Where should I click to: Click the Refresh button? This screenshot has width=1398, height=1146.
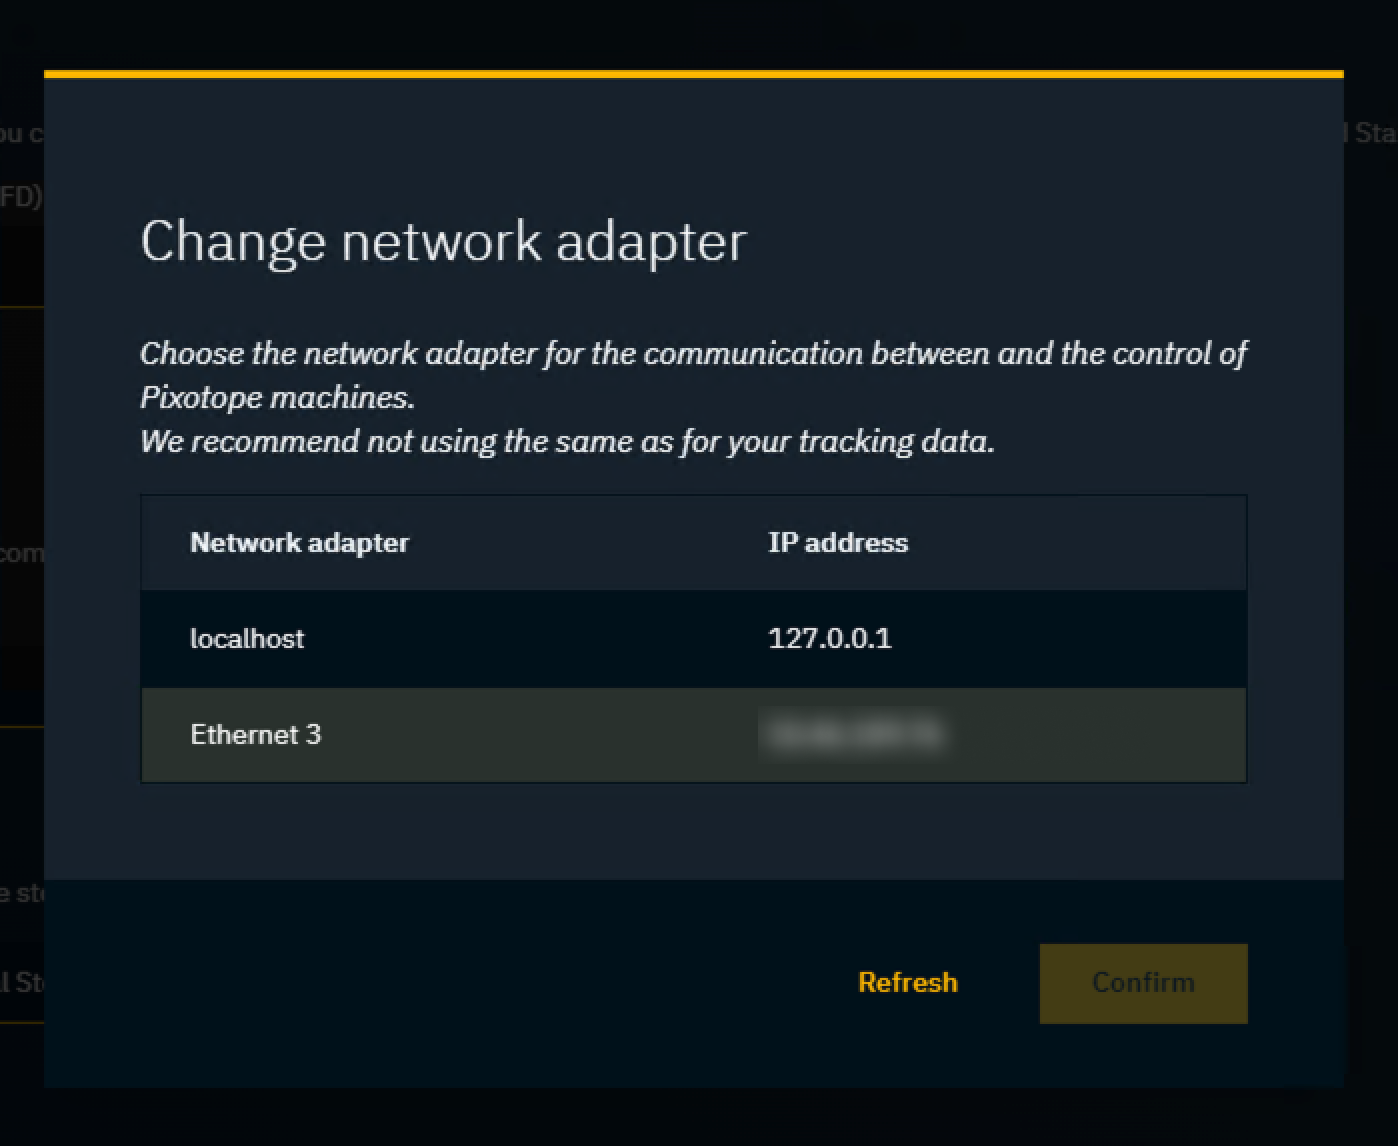point(907,983)
